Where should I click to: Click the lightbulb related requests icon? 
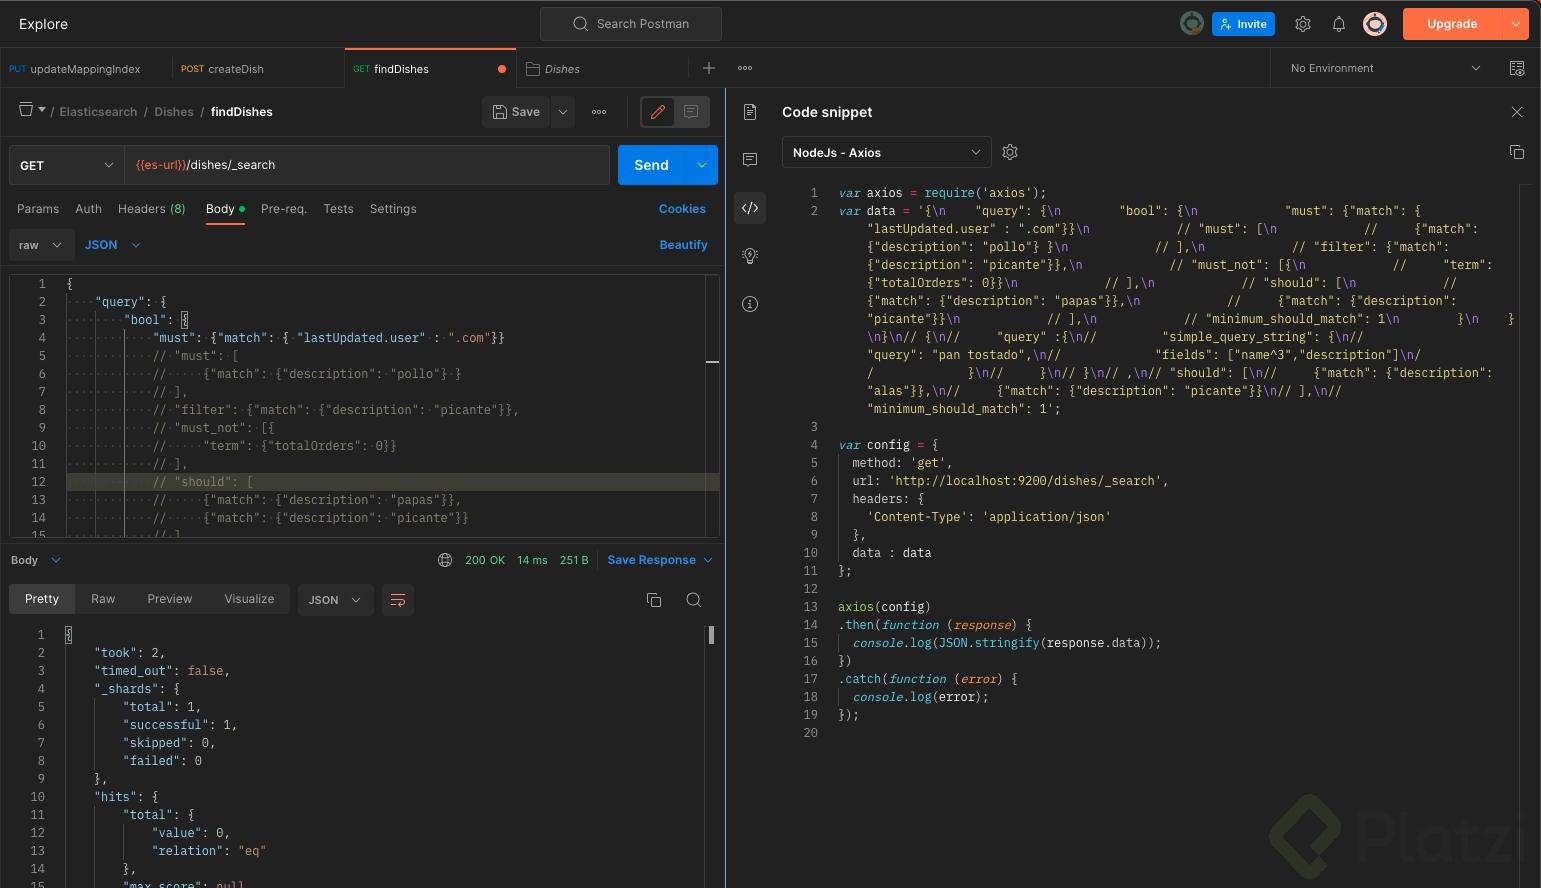750,256
